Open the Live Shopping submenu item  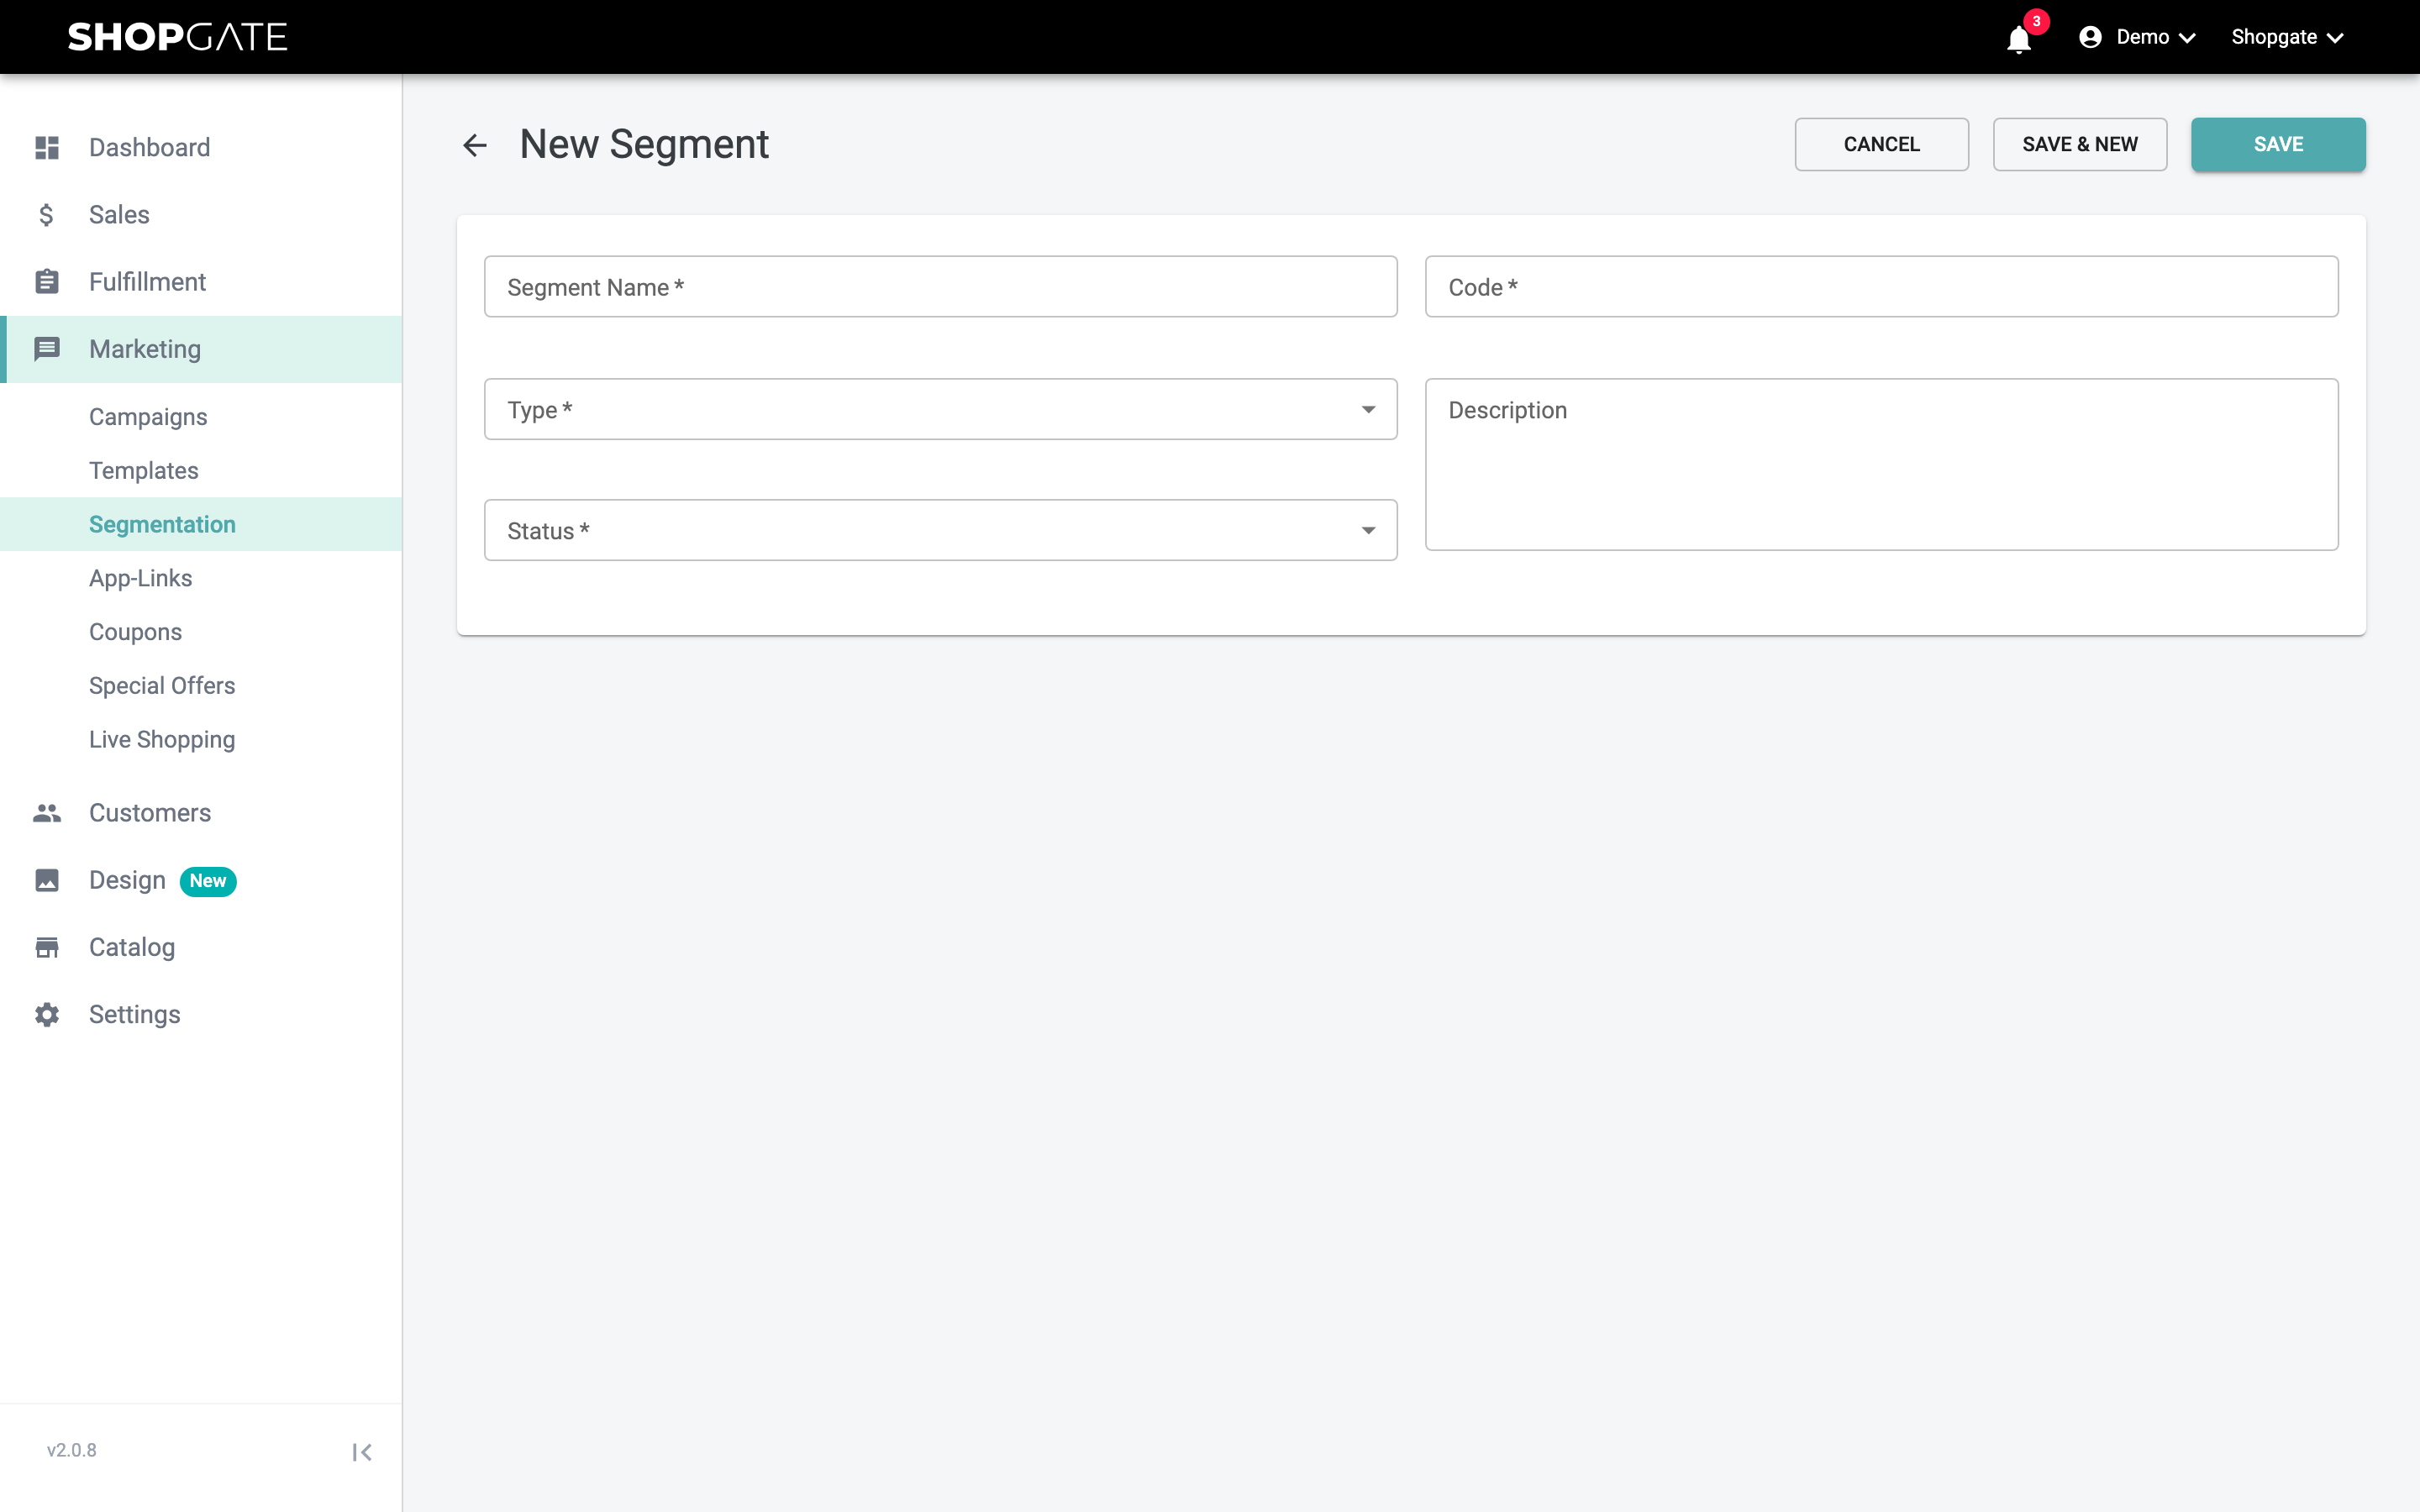[201, 739]
